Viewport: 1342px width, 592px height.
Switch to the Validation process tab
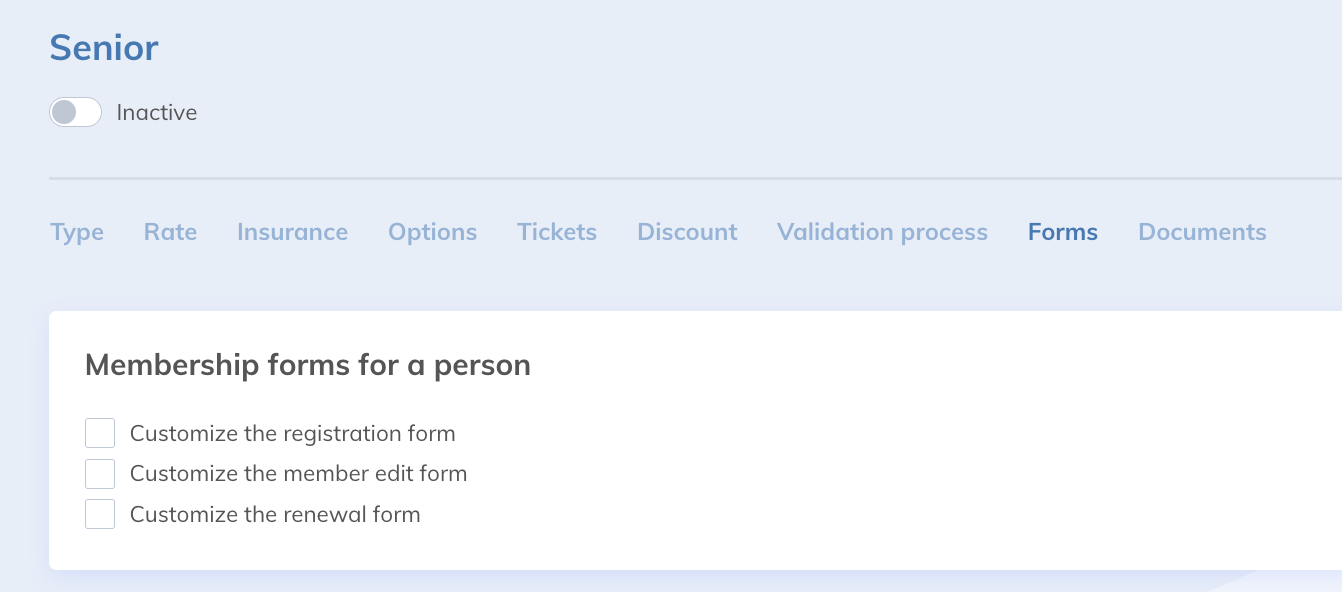point(882,232)
